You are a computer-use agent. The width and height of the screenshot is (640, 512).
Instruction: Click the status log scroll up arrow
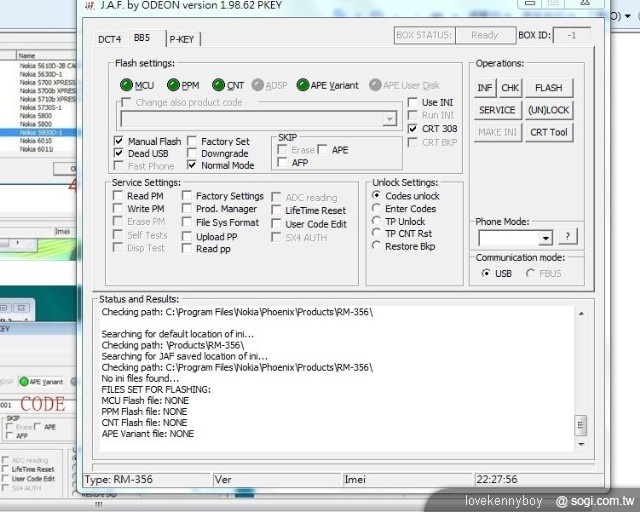(581, 314)
